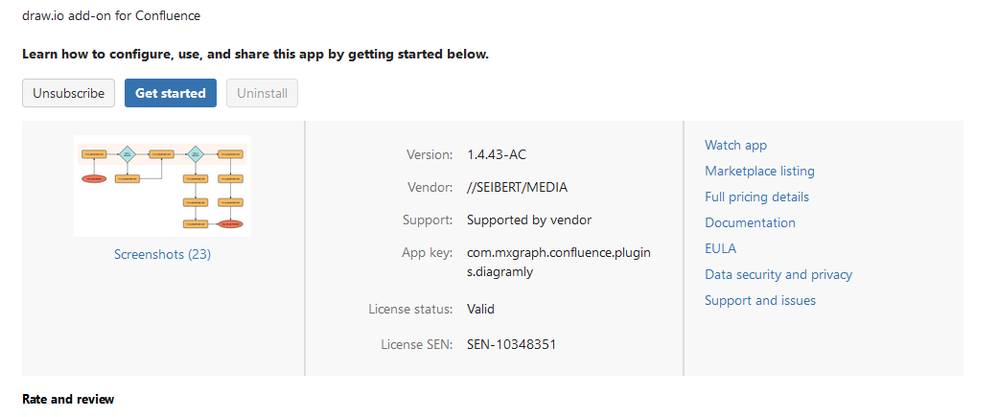The height and width of the screenshot is (417, 999).
Task: Click the draw.io add-on for Confluence title
Action: click(111, 16)
